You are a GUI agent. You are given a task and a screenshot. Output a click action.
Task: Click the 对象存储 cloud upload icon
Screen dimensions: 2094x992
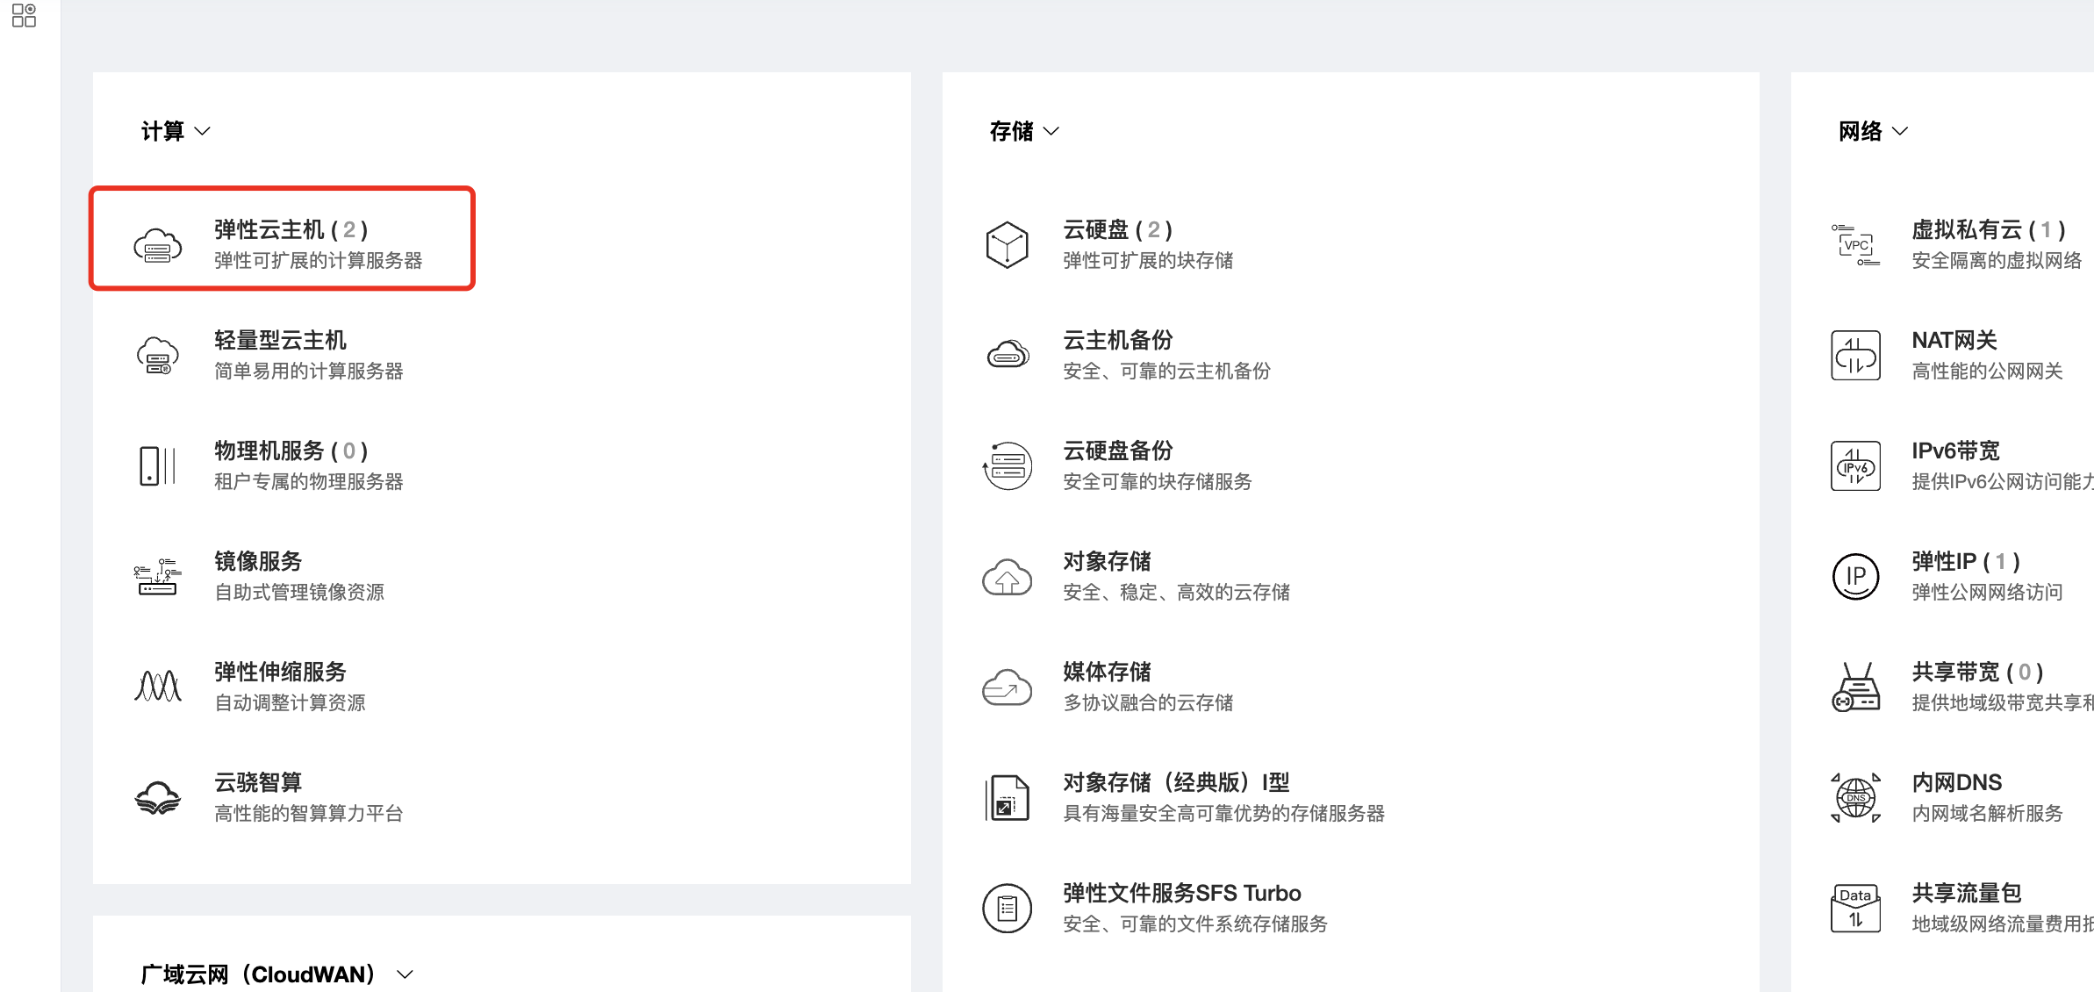1007,577
